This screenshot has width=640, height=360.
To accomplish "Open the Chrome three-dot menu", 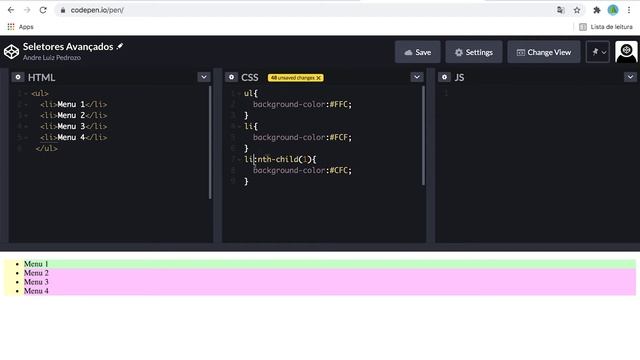I will tap(629, 10).
